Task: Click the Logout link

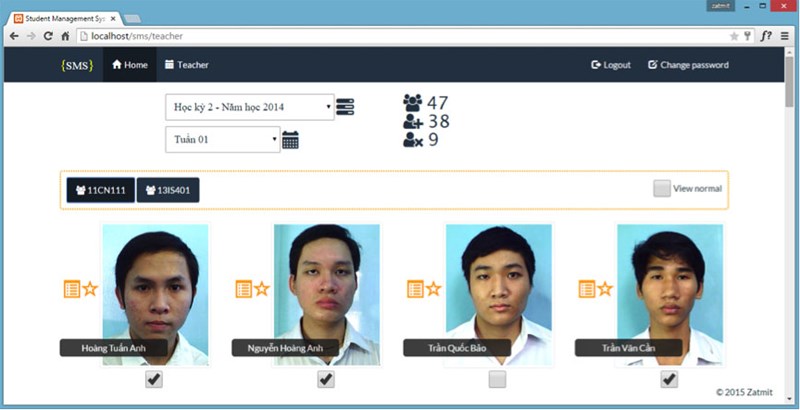Action: click(611, 65)
